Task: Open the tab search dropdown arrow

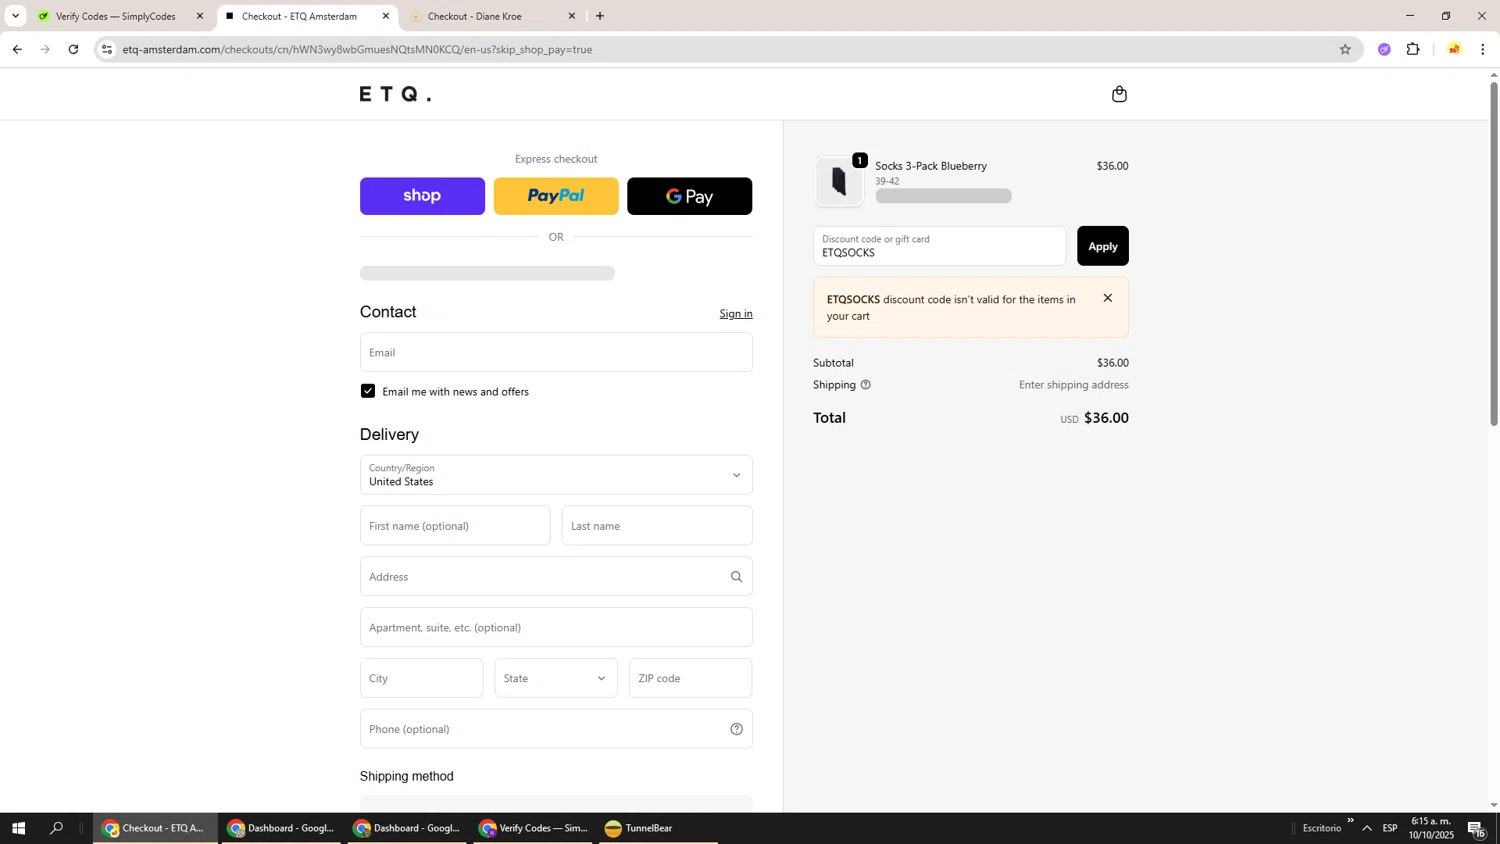Action: (x=15, y=16)
